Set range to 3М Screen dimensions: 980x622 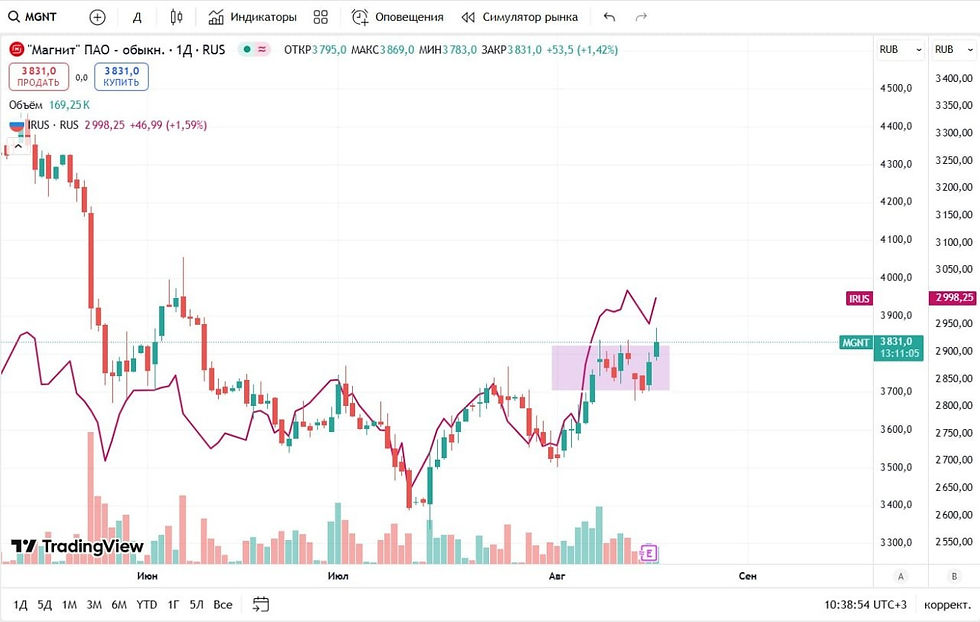click(x=94, y=604)
